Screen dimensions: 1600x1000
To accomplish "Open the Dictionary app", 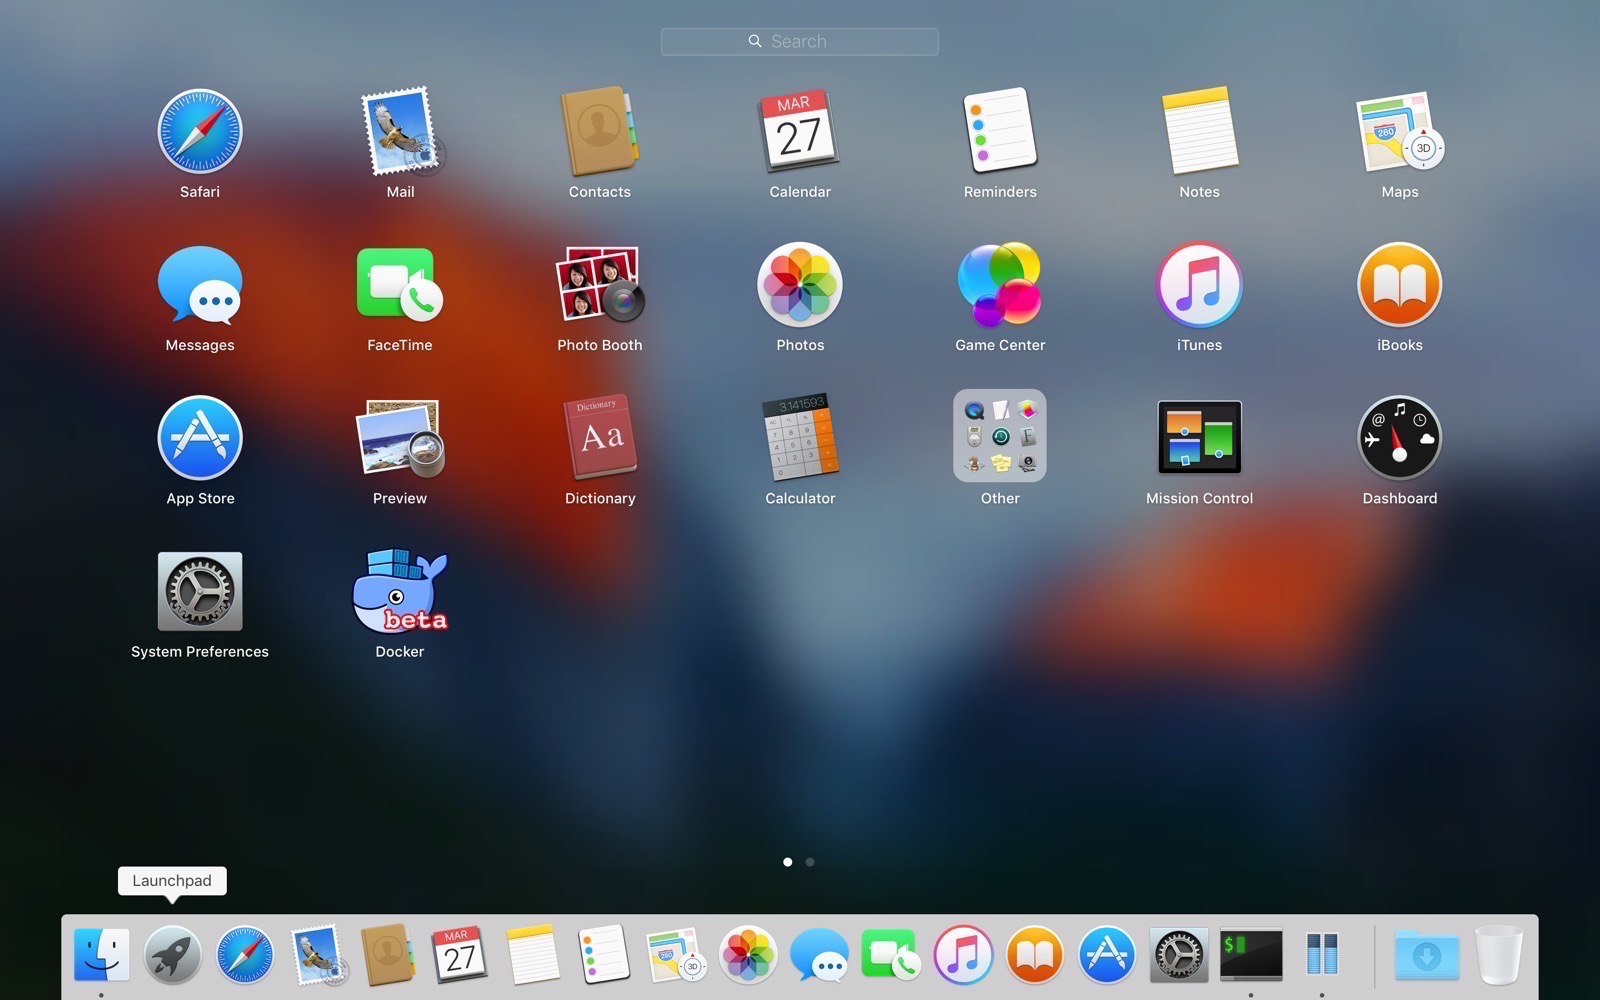I will (599, 437).
